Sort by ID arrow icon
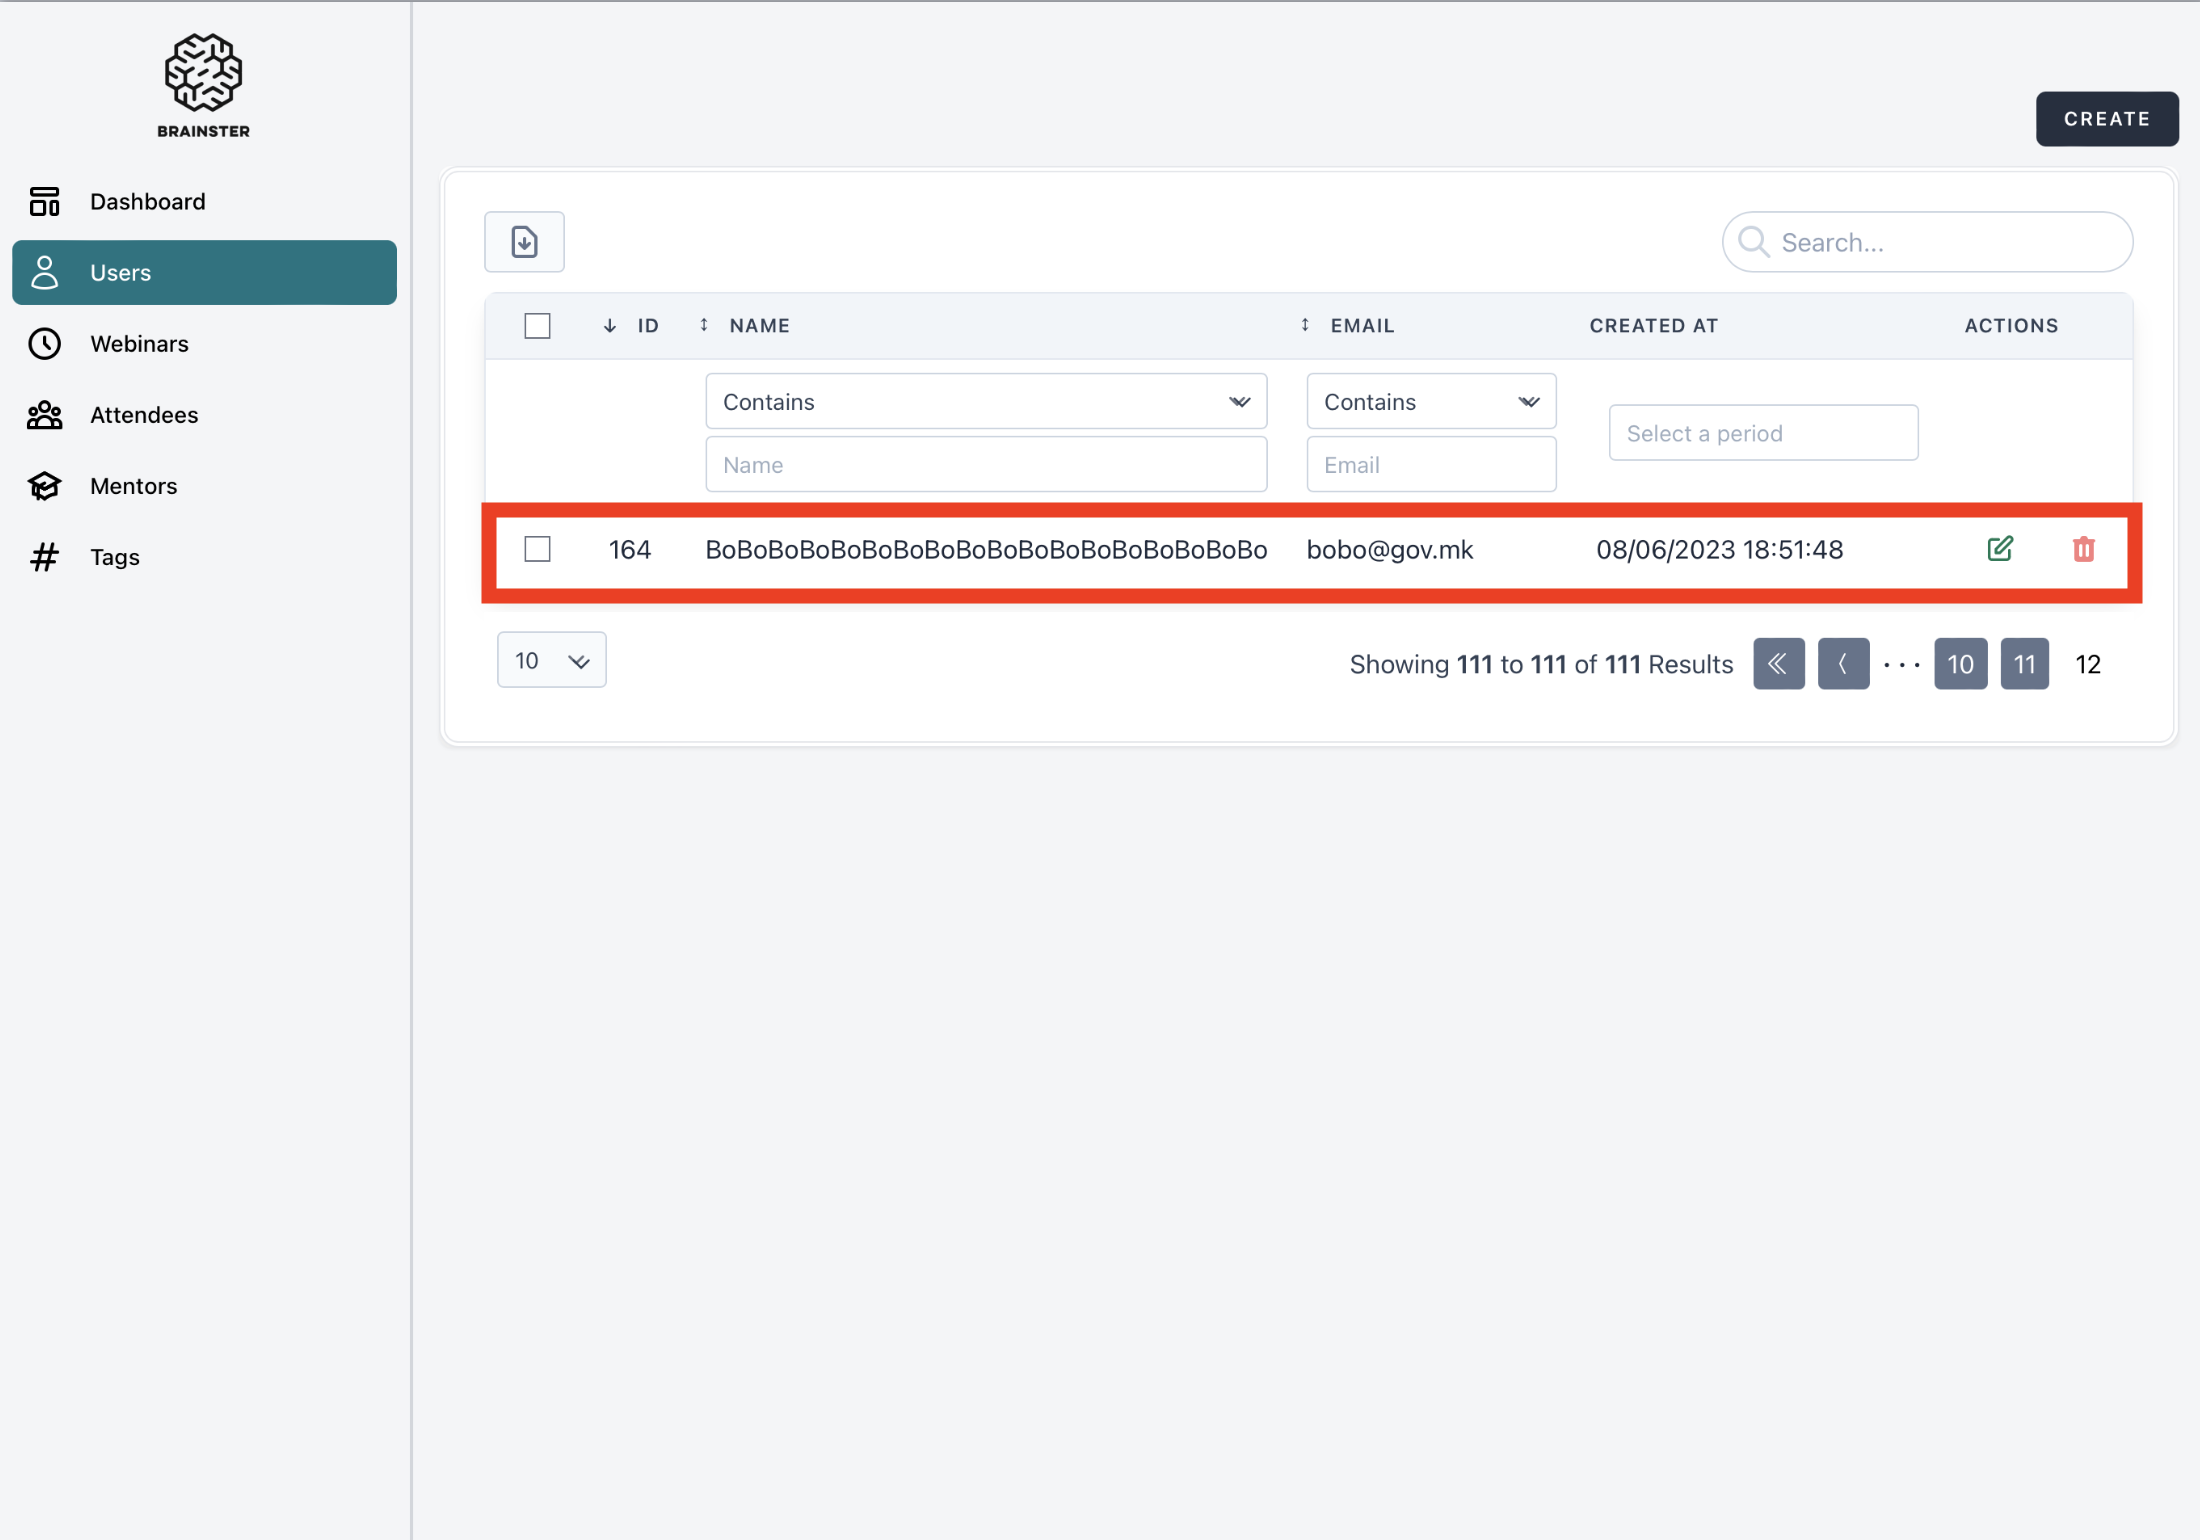This screenshot has height=1540, width=2200. [610, 326]
